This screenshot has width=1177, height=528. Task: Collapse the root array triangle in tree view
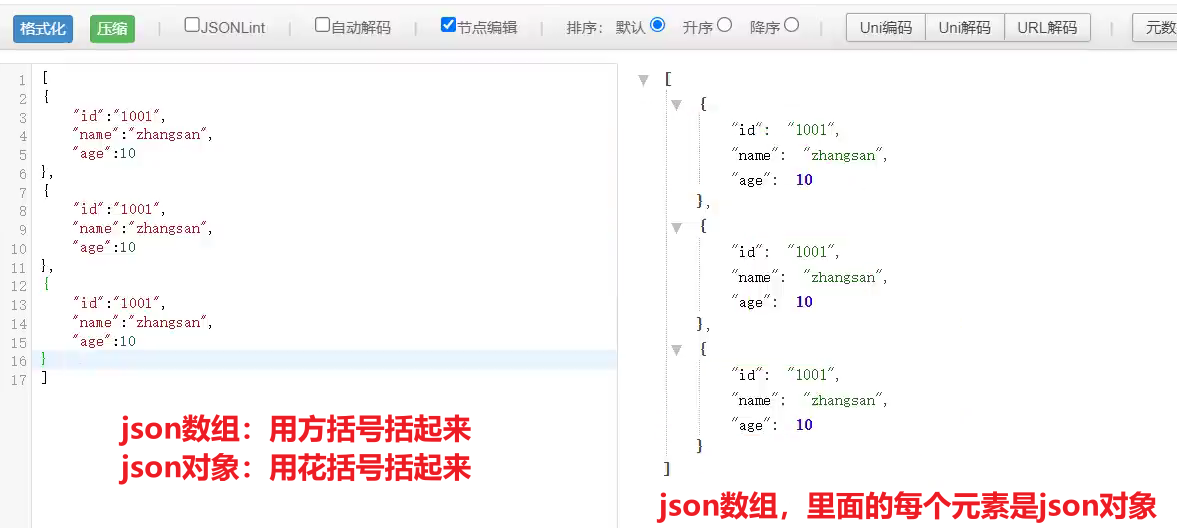coord(643,80)
